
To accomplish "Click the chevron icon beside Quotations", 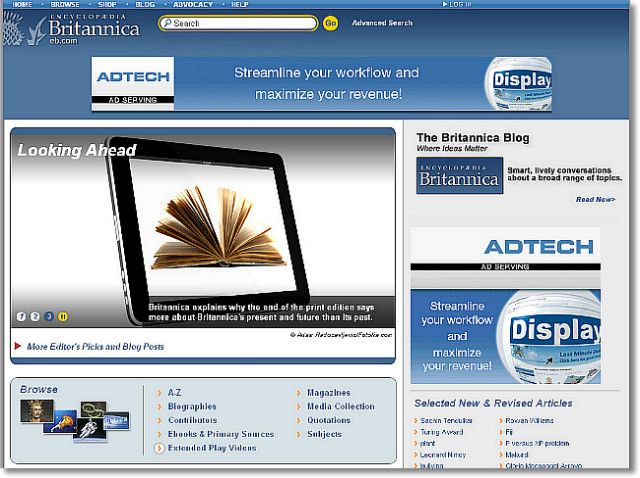I will 298,420.
